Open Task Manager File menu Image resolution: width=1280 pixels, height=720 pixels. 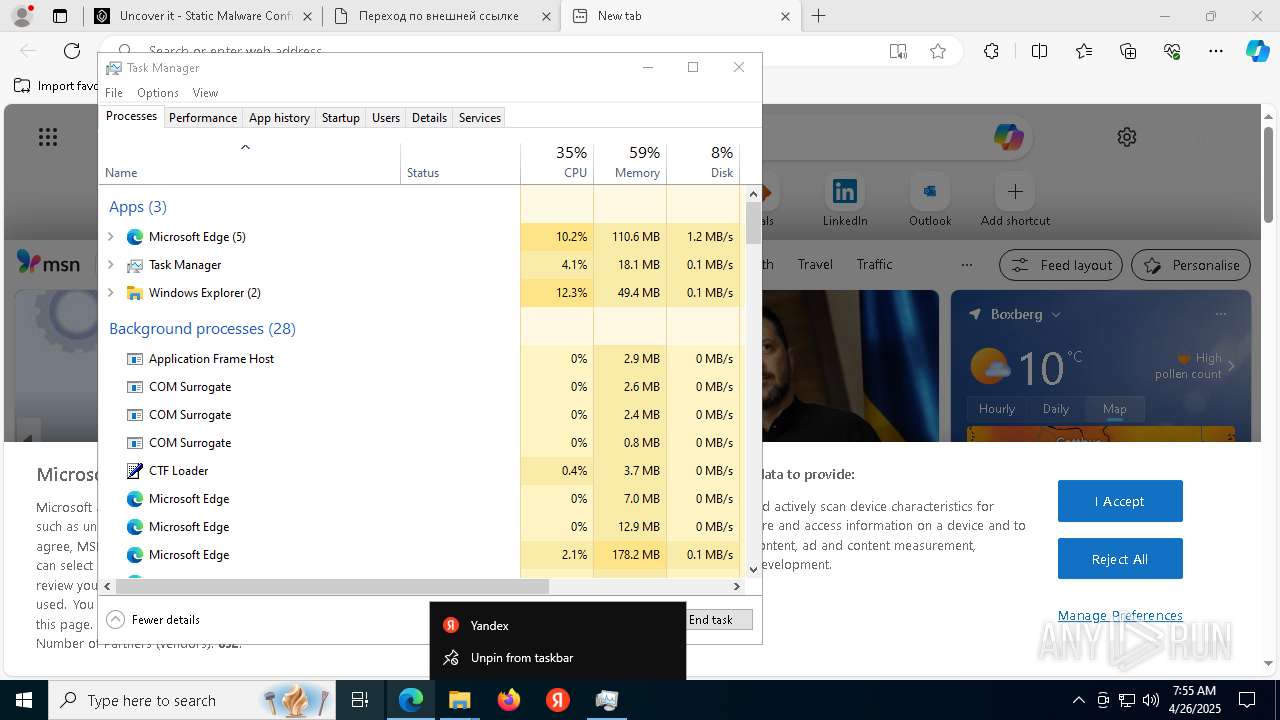[x=114, y=92]
